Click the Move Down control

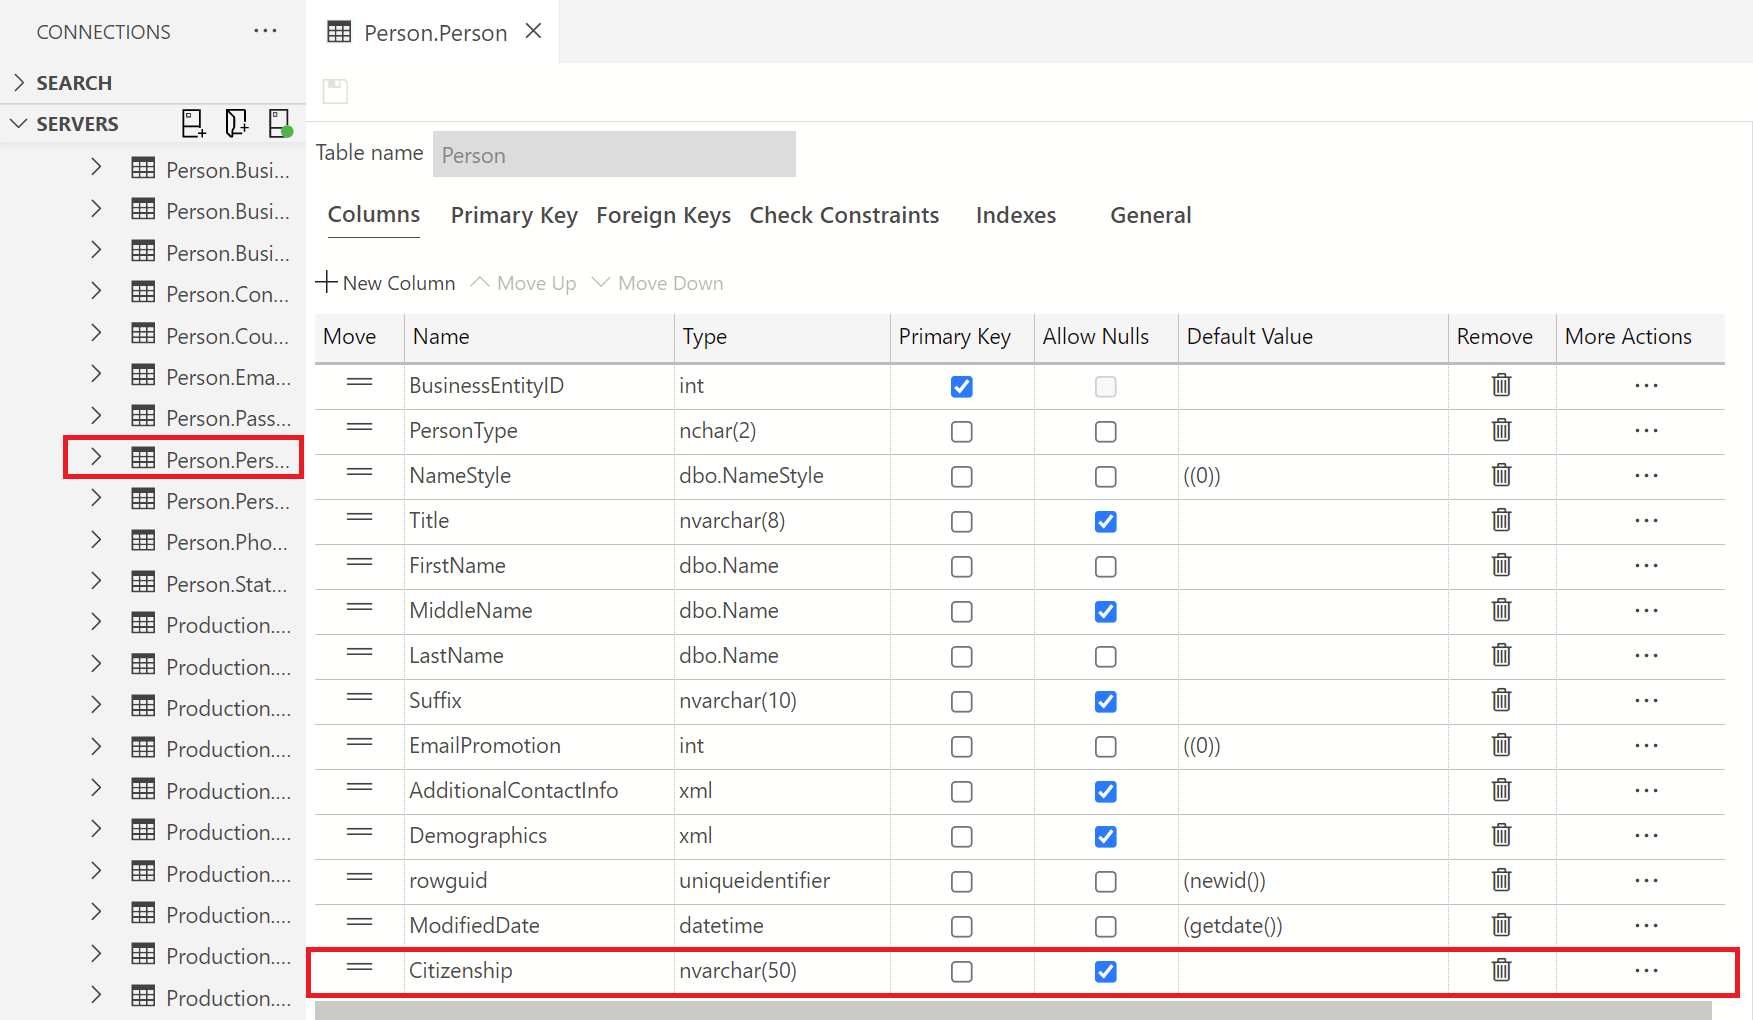point(657,283)
